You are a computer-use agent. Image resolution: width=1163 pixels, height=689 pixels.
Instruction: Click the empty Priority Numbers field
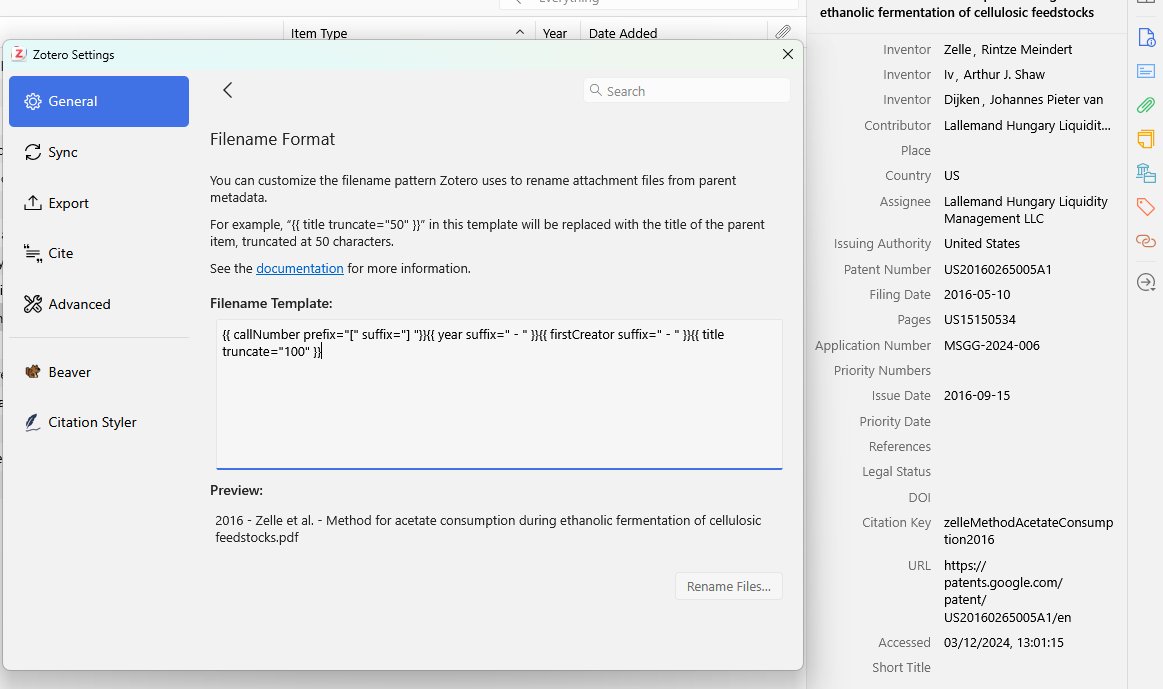pyautogui.click(x=1027, y=371)
